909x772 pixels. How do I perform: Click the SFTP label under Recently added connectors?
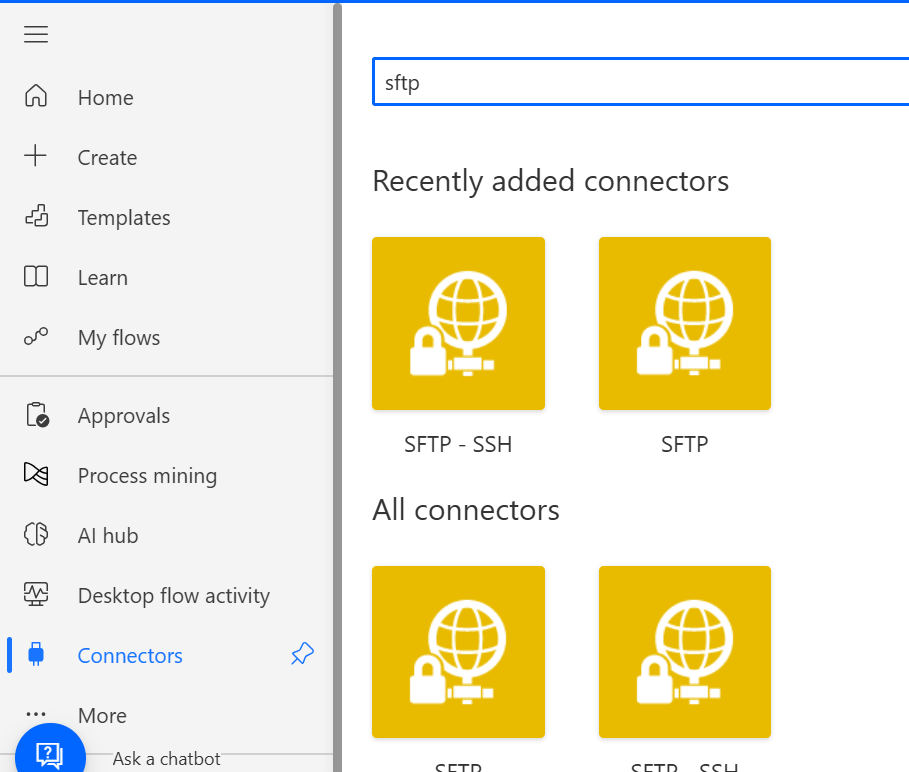tap(685, 445)
